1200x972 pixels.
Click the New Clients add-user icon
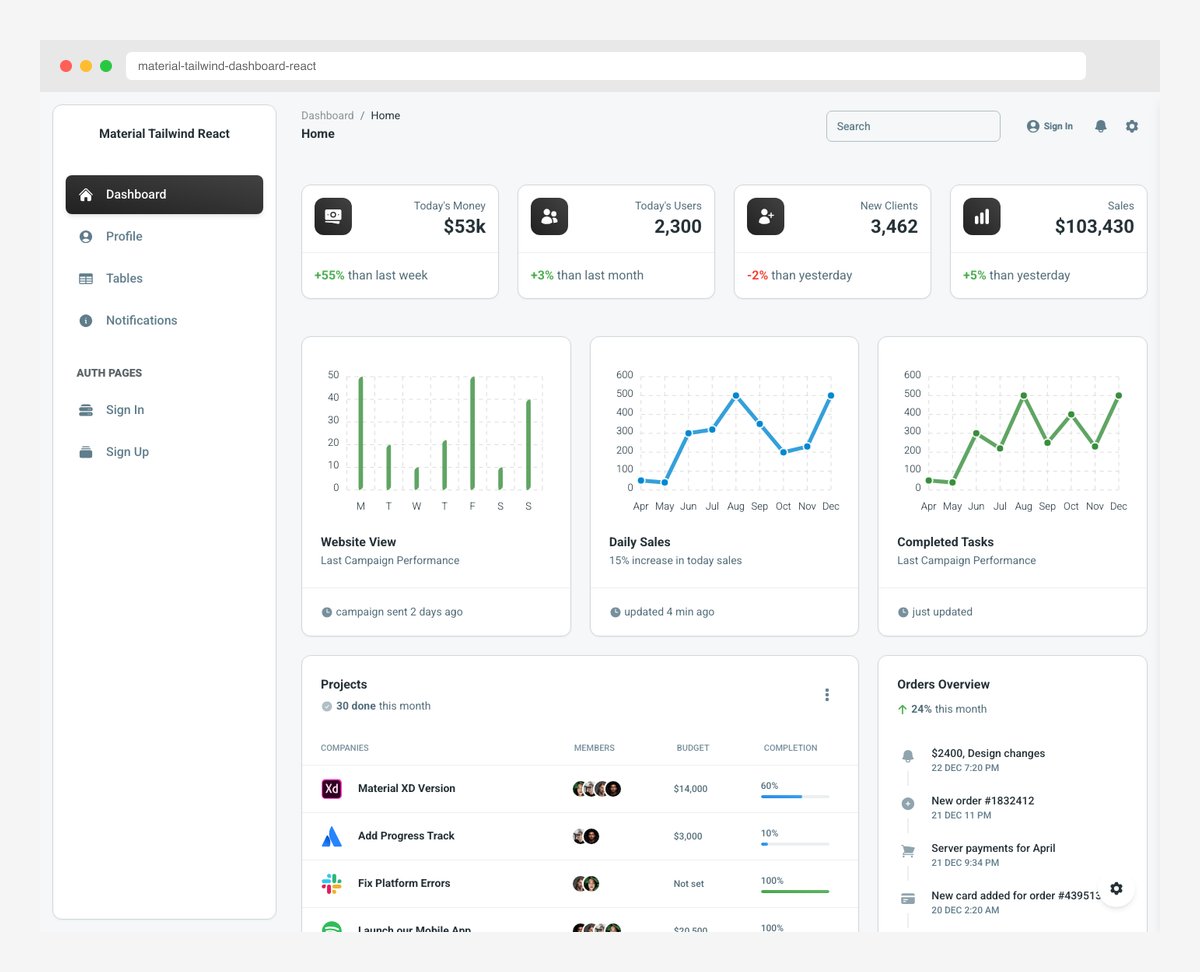(x=765, y=216)
